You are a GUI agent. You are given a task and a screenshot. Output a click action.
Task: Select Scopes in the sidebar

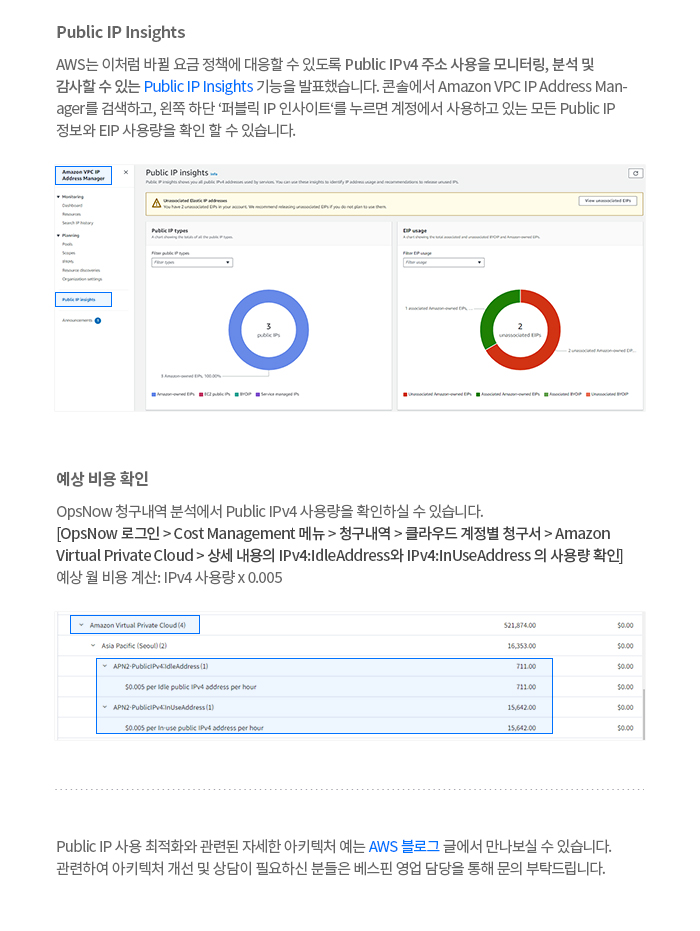click(69, 253)
